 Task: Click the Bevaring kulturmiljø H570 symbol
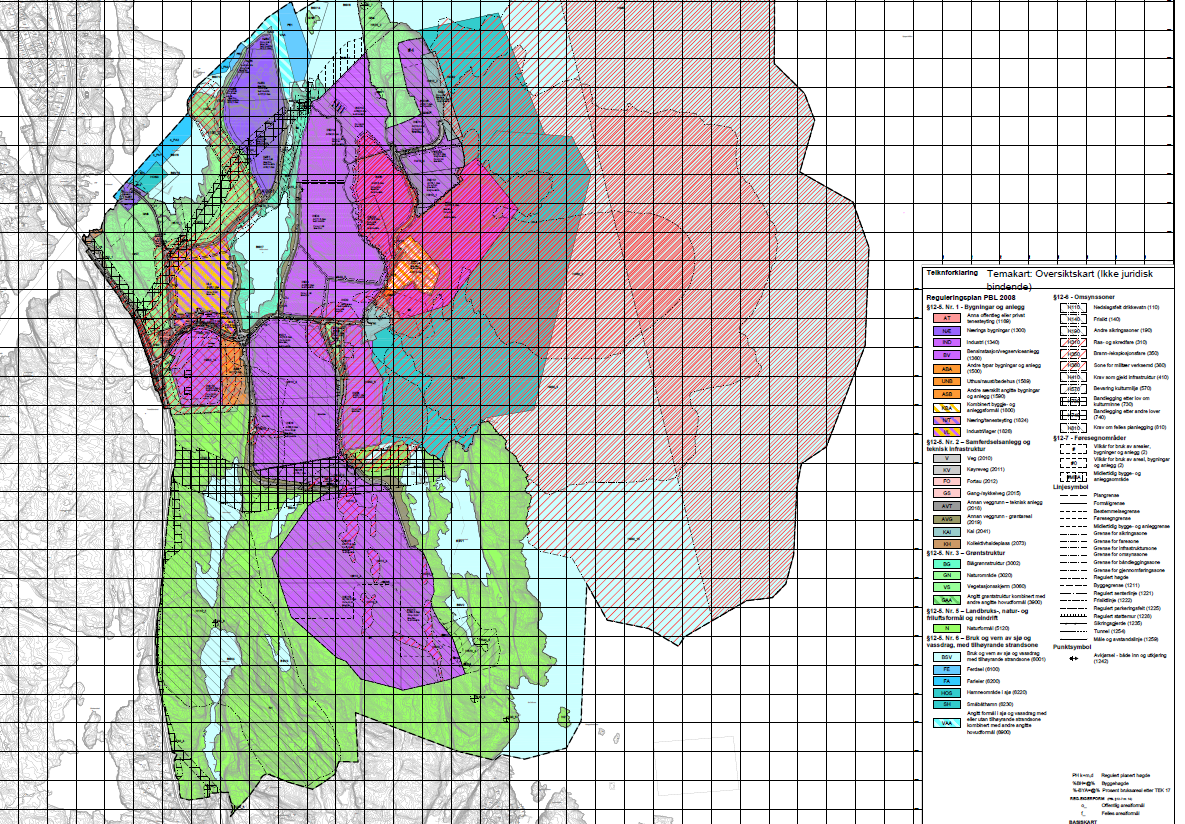[x=1072, y=389]
